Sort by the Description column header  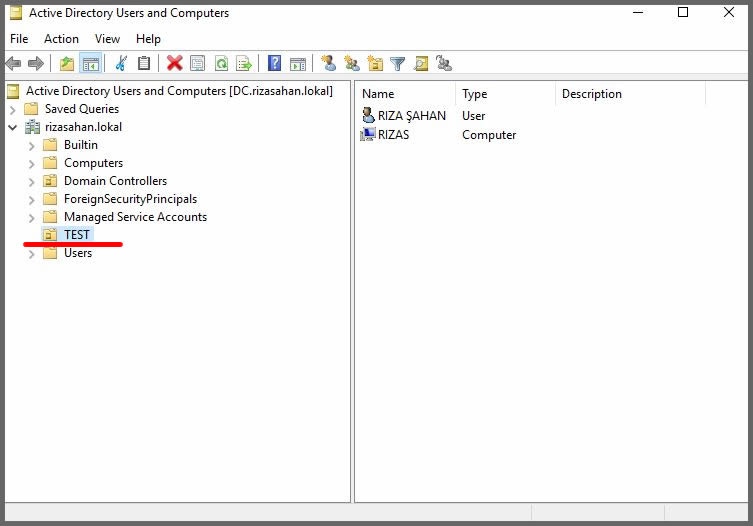click(631, 94)
